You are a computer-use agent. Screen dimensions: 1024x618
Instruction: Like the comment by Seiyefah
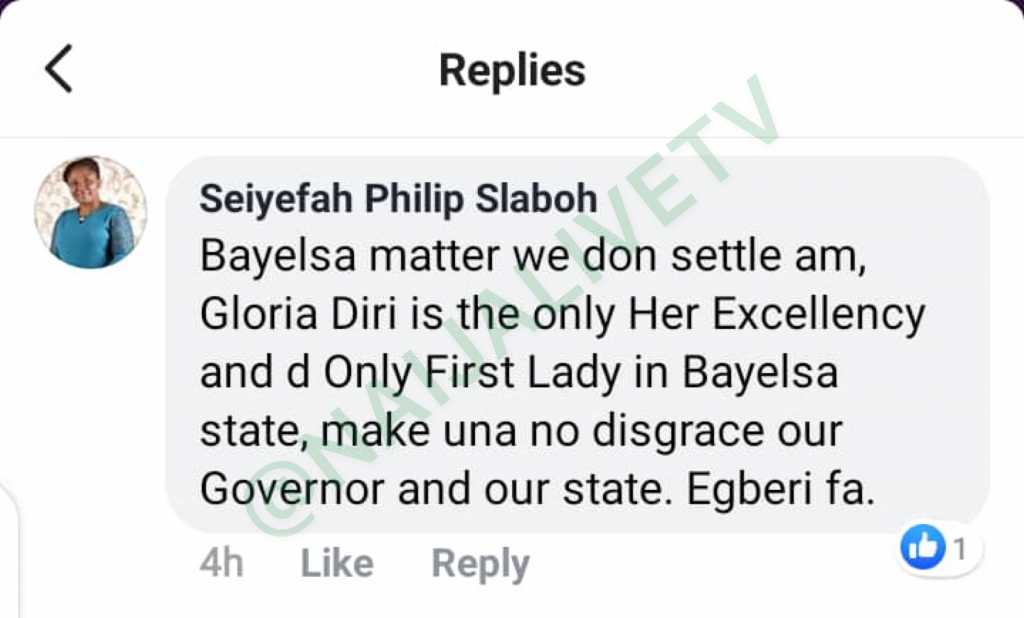pos(337,563)
